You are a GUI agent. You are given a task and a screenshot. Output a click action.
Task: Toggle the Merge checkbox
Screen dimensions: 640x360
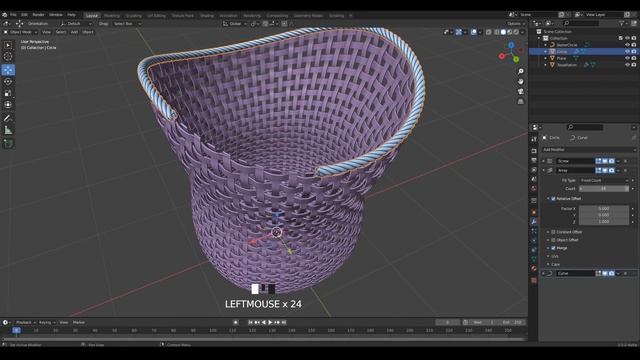(553, 248)
